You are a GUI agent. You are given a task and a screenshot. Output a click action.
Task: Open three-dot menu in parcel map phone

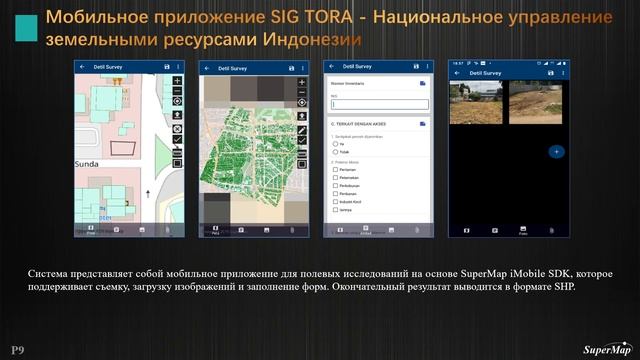pos(303,69)
